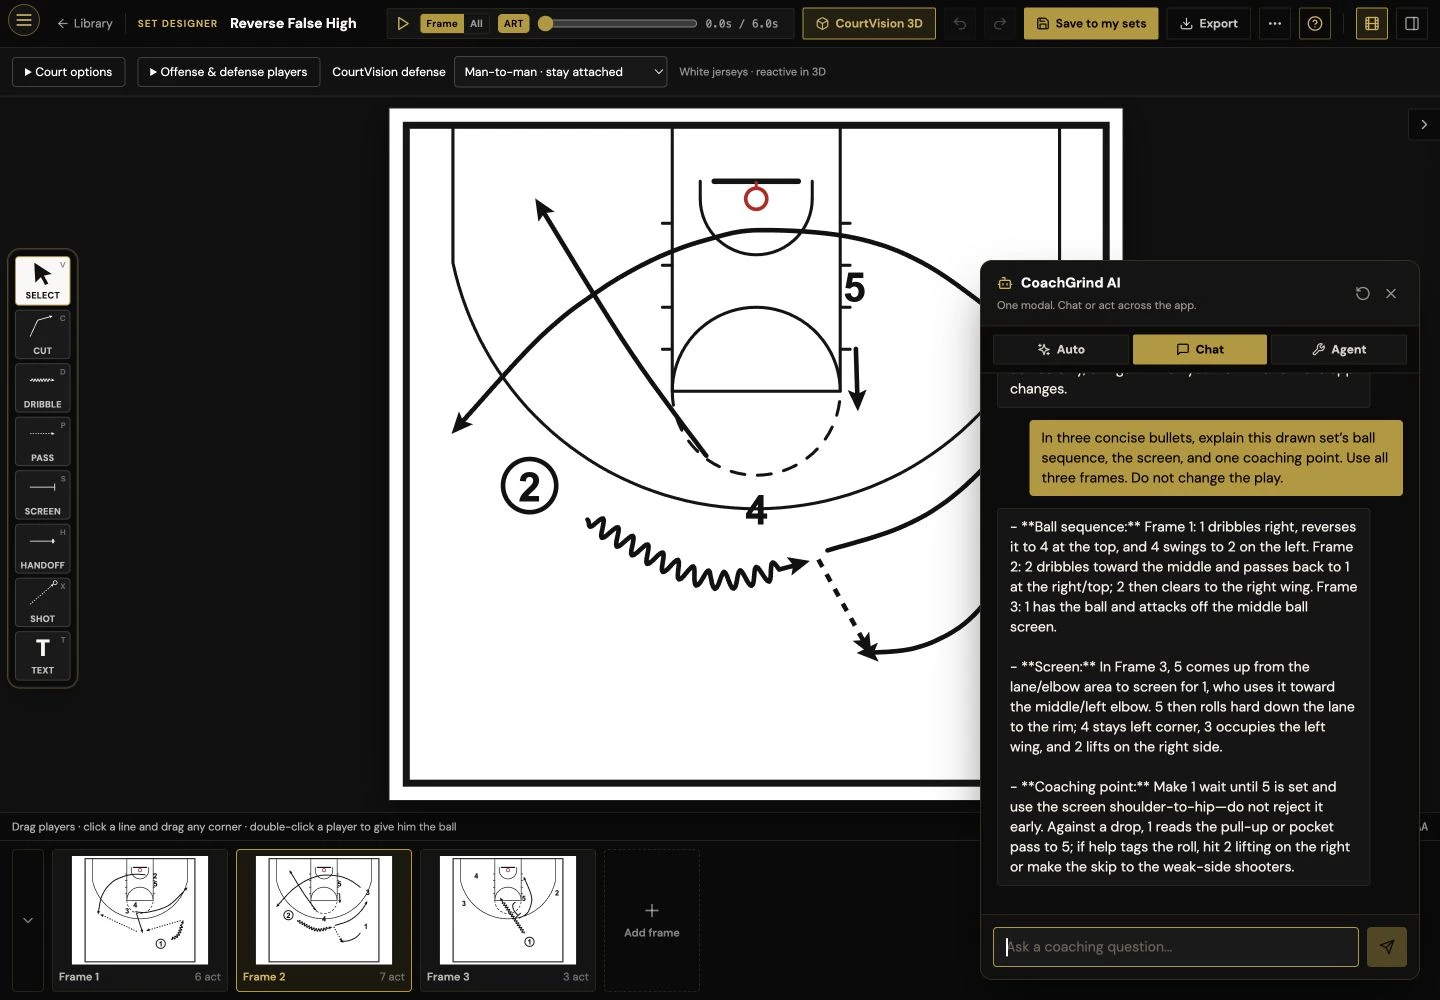Go back to Library

(85, 23)
